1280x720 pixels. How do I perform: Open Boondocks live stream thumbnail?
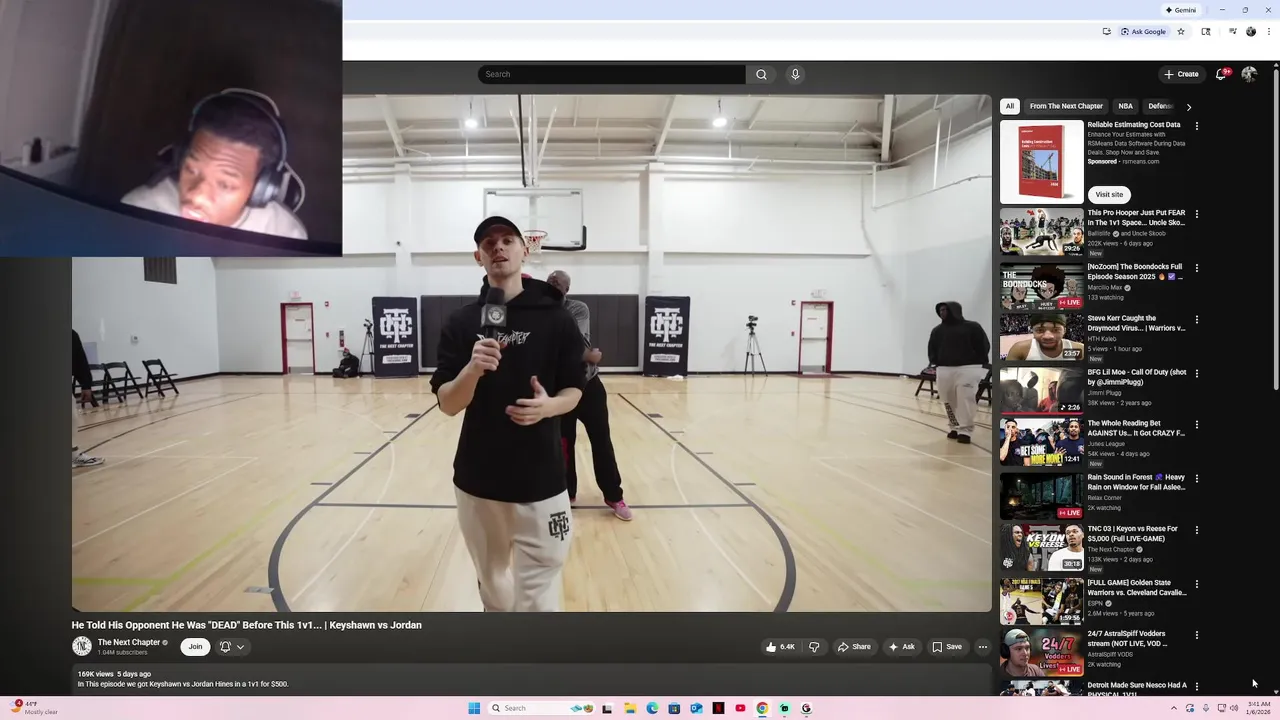pos(1041,285)
